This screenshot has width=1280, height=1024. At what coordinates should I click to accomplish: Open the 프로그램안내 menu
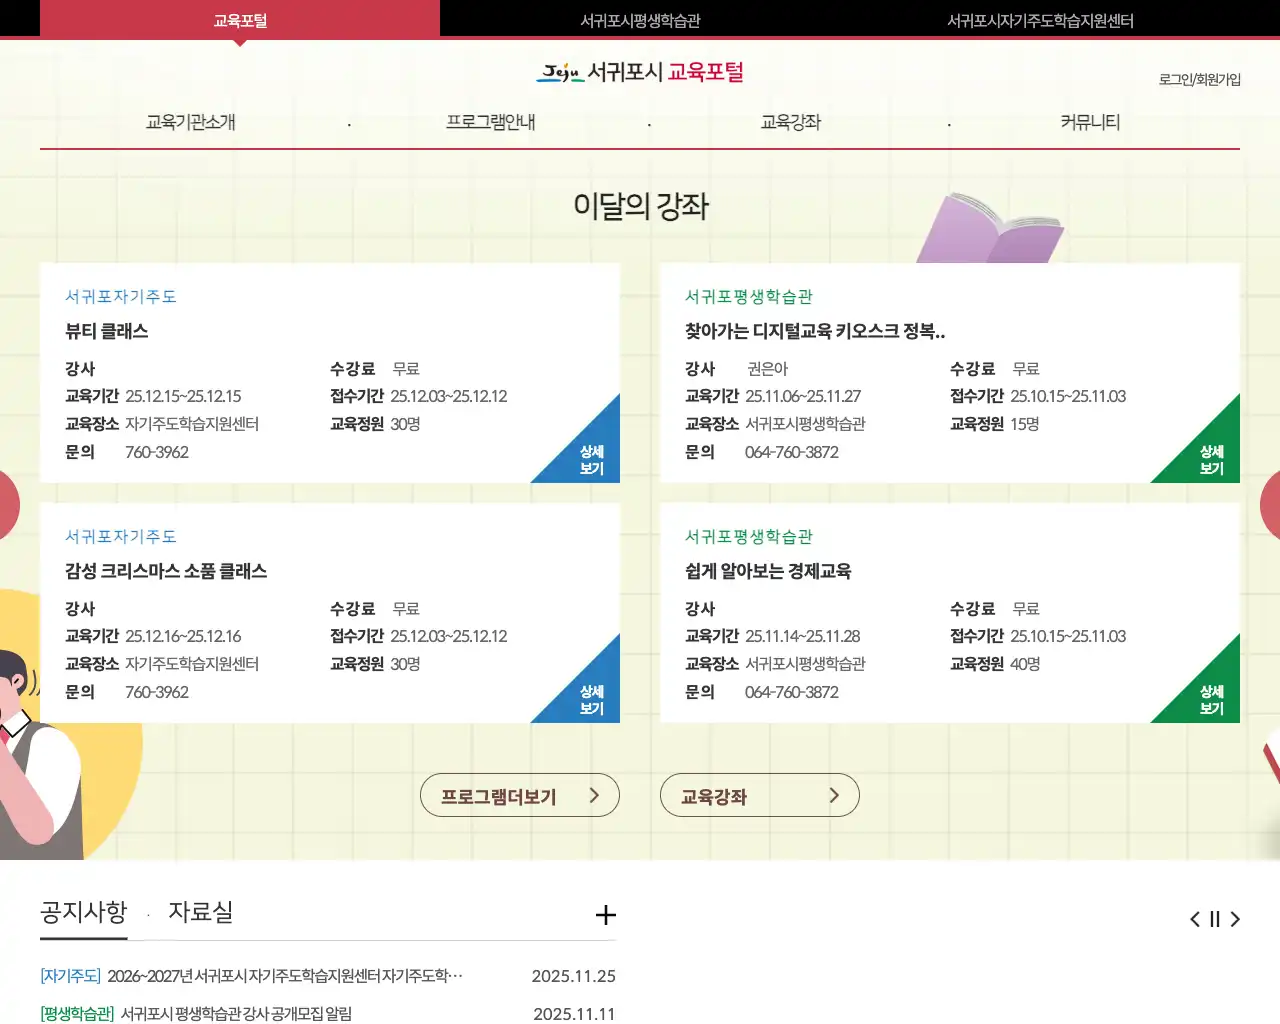click(x=490, y=121)
